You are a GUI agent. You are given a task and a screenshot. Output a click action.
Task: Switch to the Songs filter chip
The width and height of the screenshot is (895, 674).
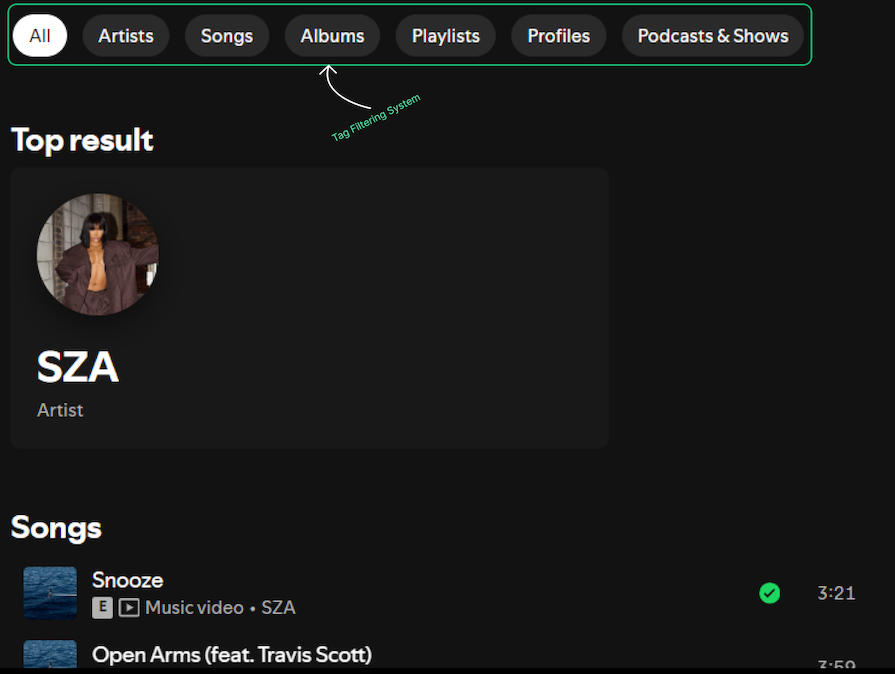coord(227,36)
